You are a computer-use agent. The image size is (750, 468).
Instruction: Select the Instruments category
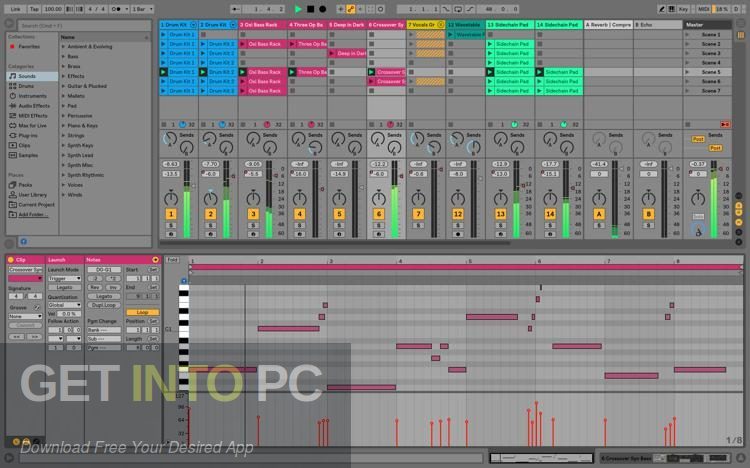[x=33, y=96]
